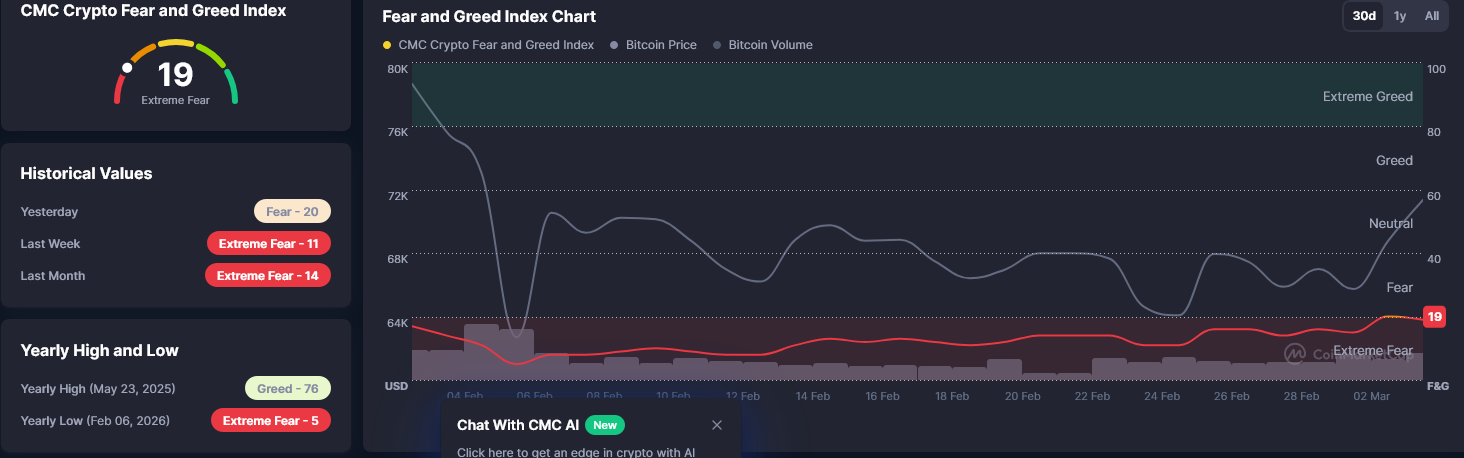Click the Greed - 76 yearly high badge

pos(288,388)
